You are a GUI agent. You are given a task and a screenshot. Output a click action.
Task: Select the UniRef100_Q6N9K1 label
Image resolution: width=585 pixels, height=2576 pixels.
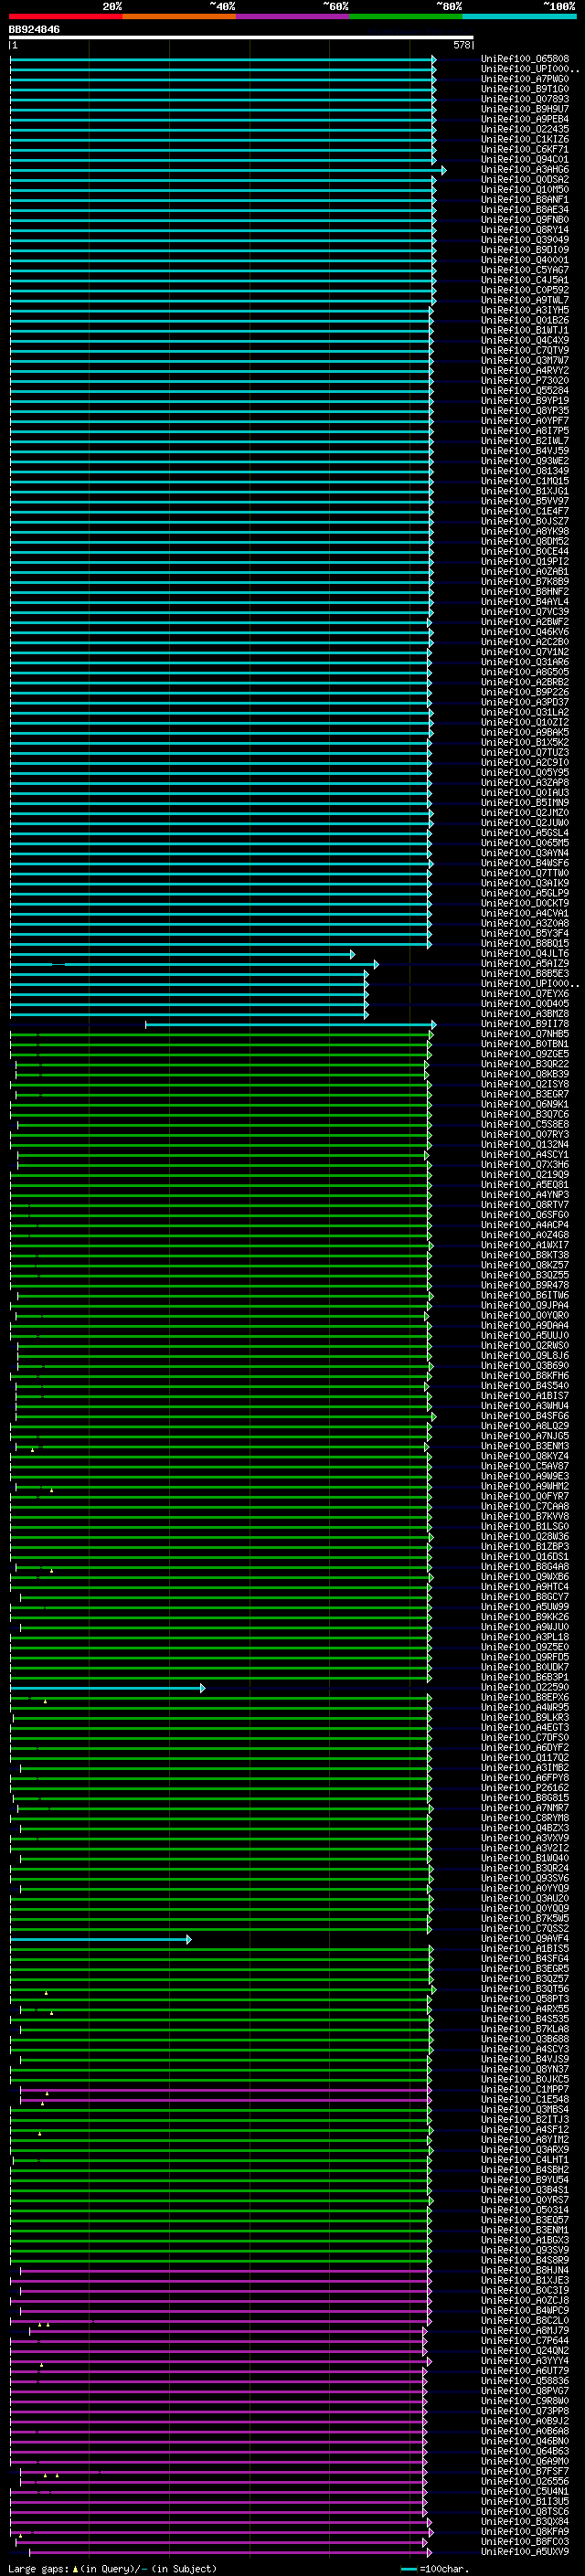pos(525,1104)
